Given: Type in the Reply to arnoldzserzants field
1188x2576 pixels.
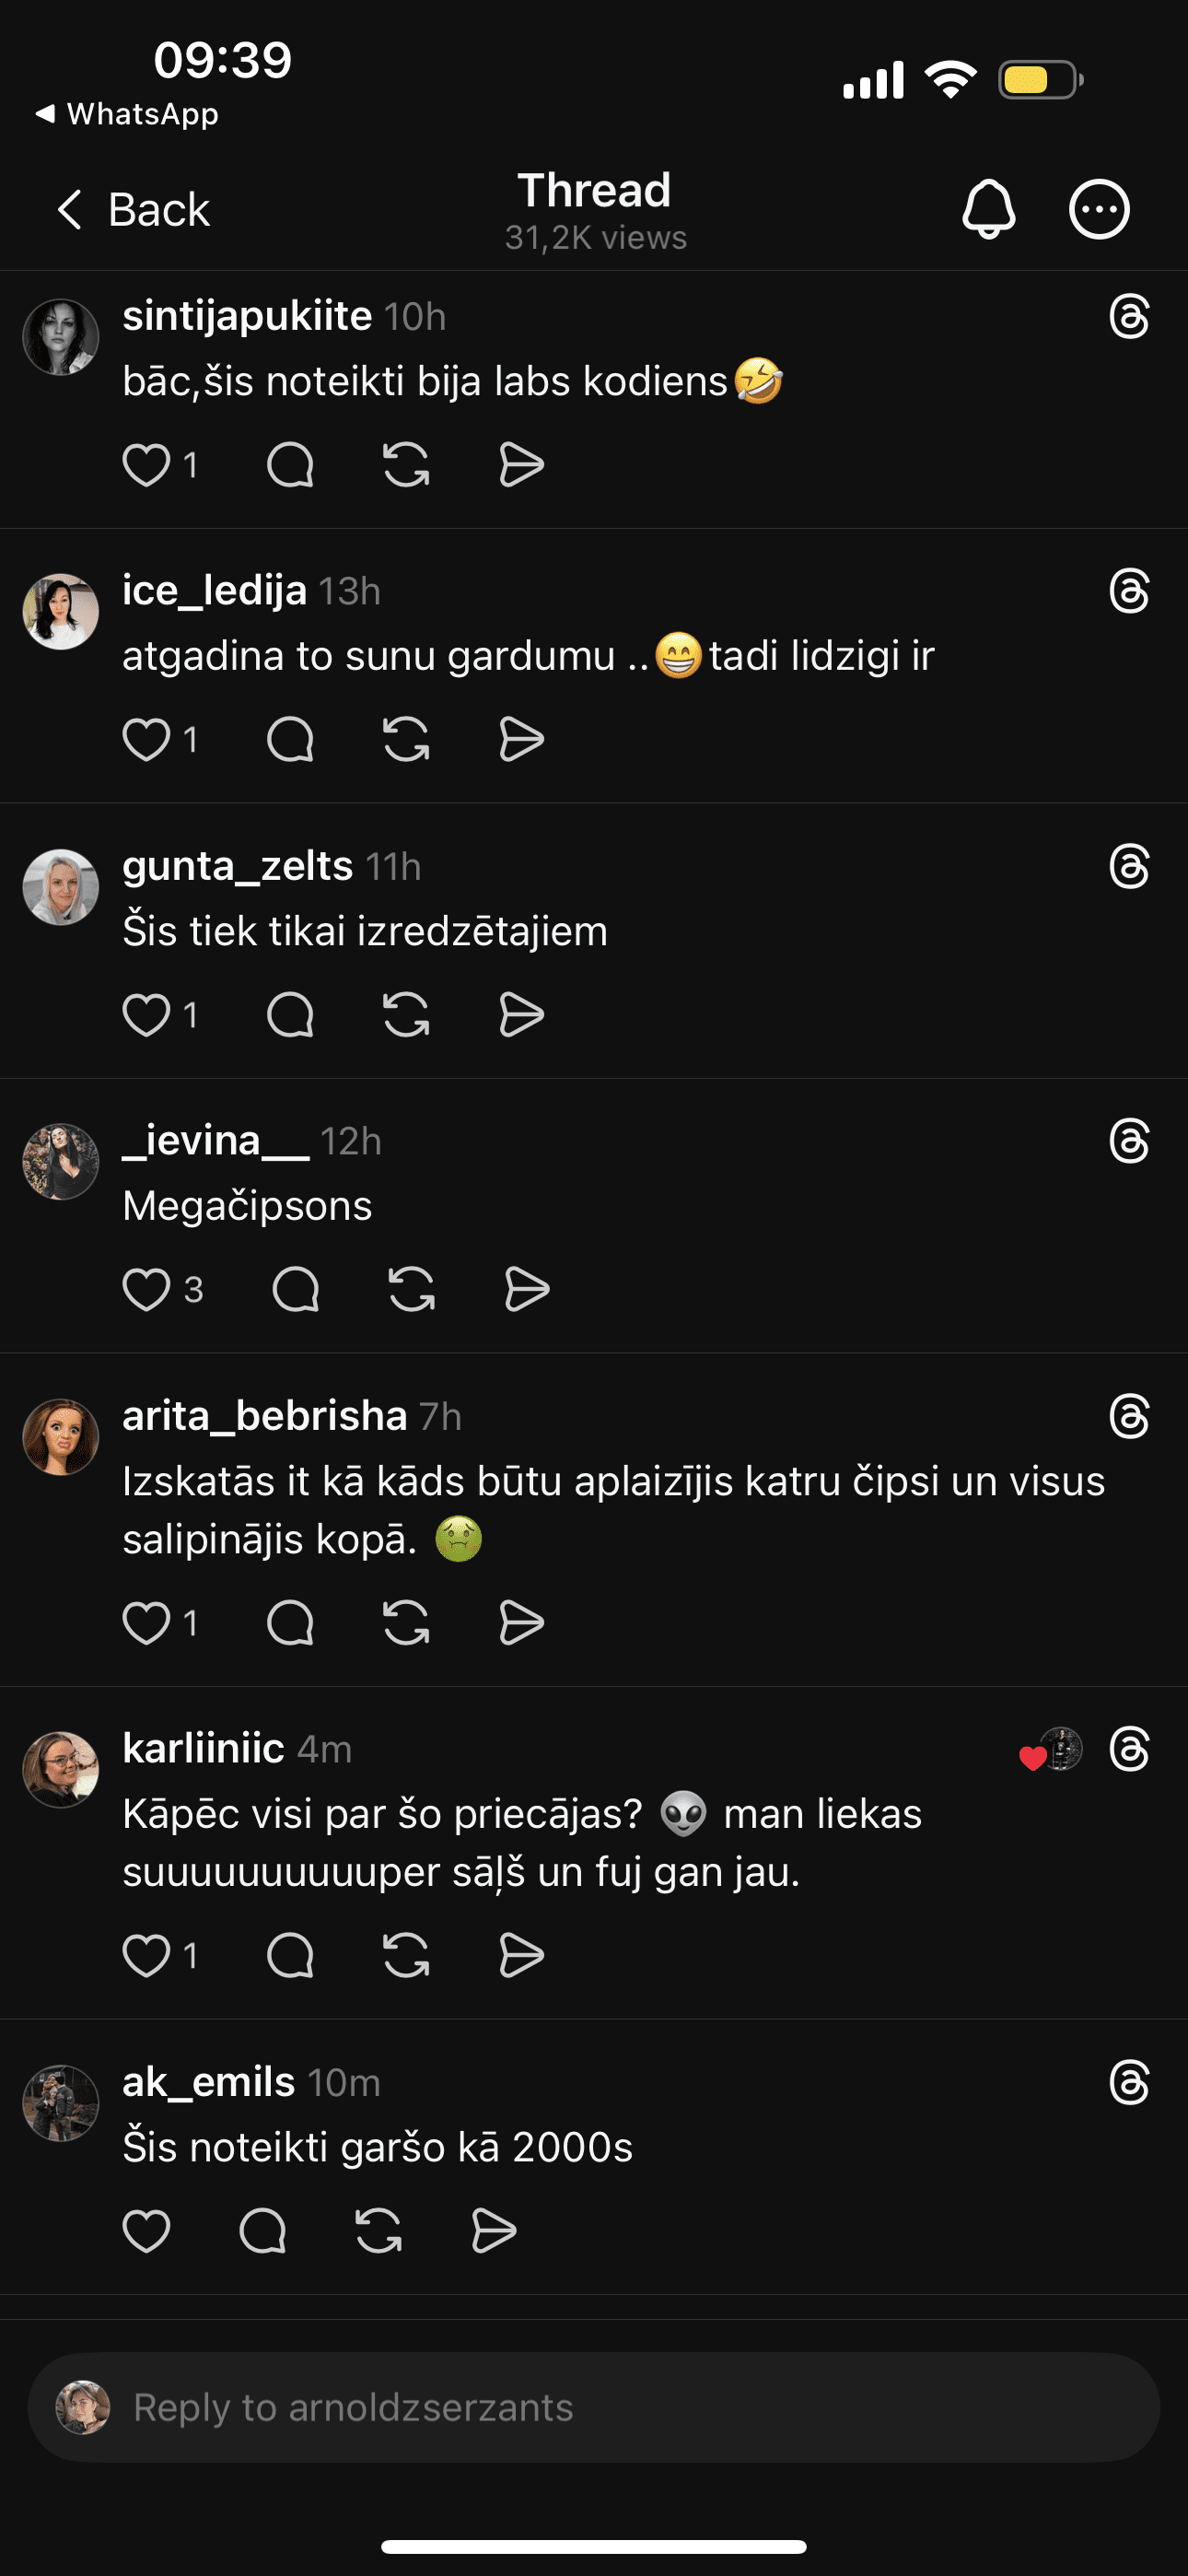Looking at the screenshot, I should (x=594, y=2407).
